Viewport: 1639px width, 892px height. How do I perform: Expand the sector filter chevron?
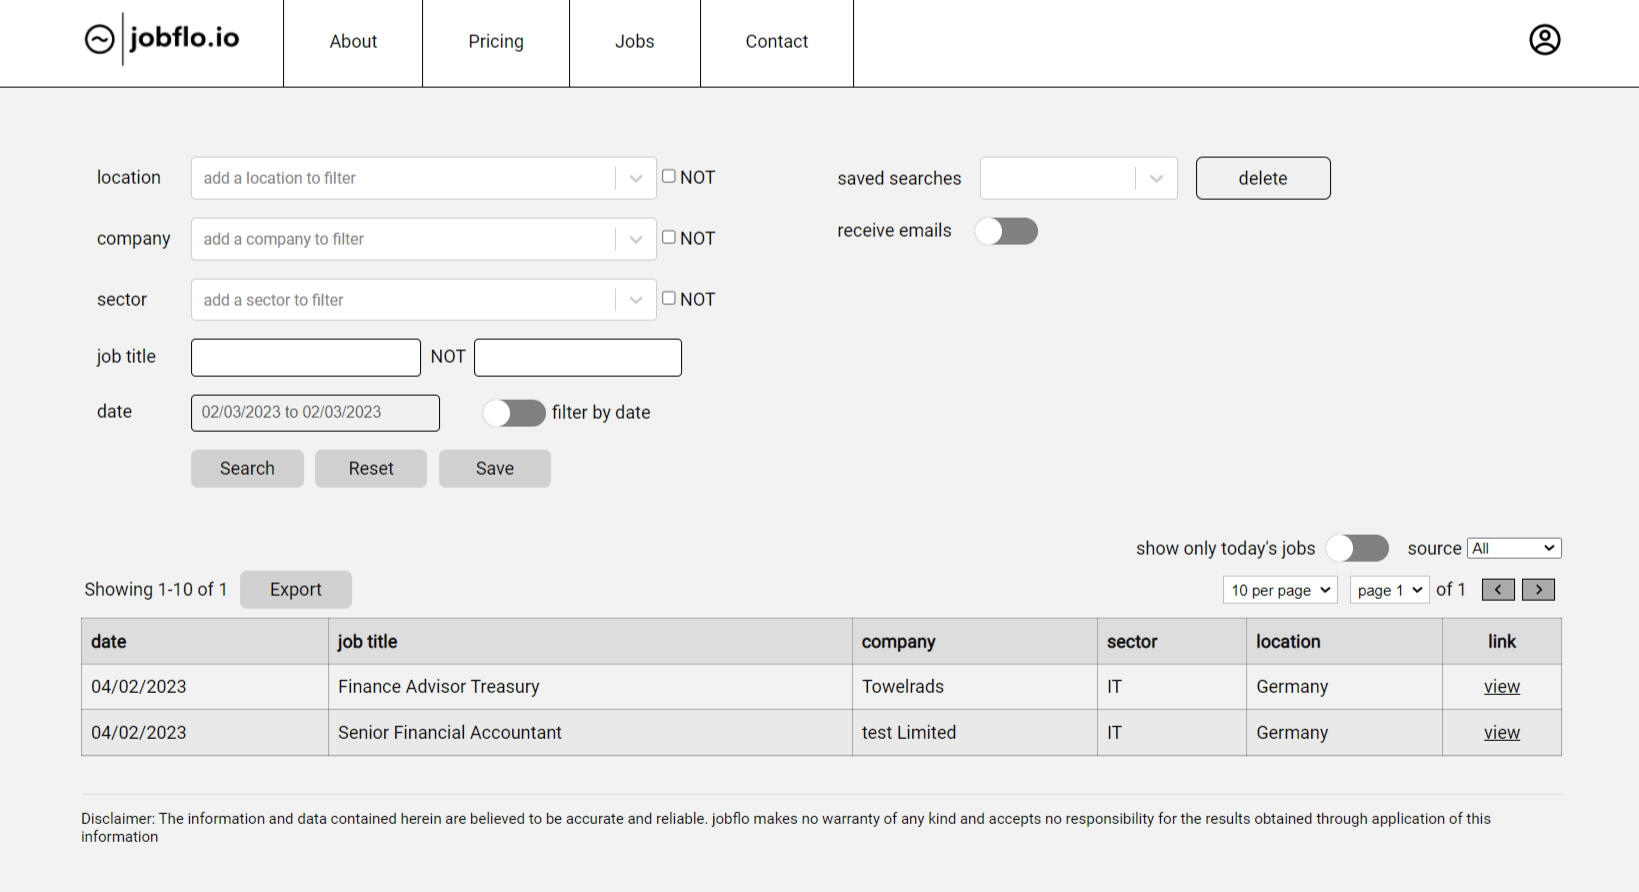[635, 301]
